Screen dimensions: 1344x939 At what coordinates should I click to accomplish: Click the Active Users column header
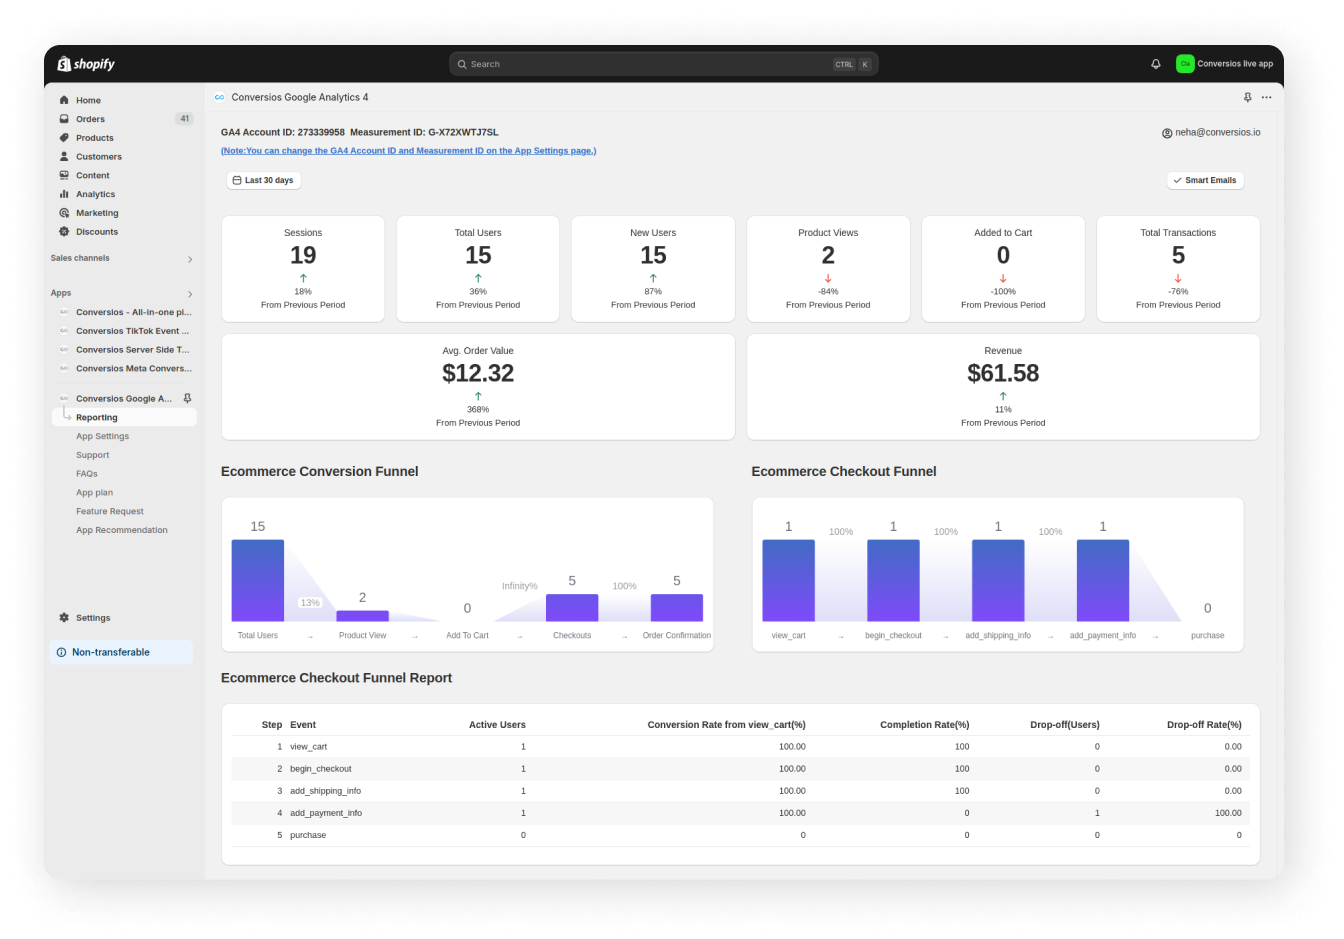[x=497, y=725]
